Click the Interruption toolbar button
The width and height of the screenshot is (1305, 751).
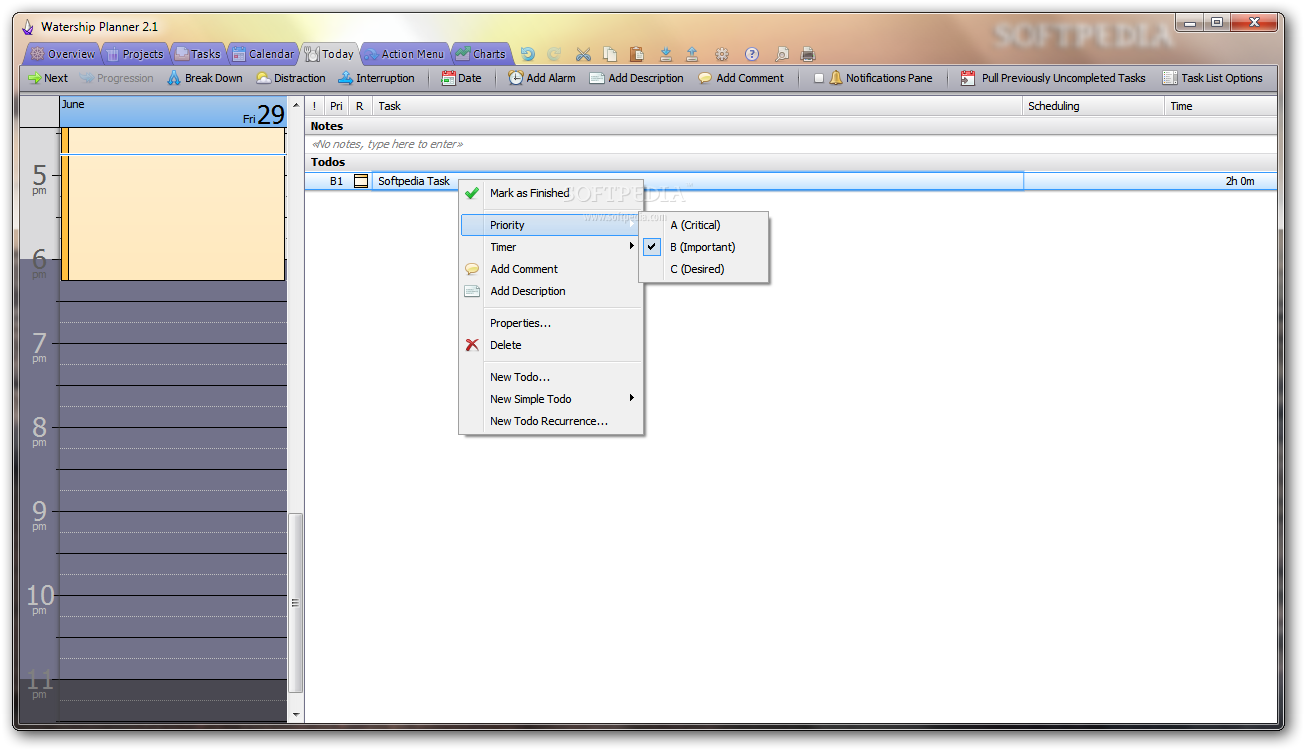click(x=376, y=78)
